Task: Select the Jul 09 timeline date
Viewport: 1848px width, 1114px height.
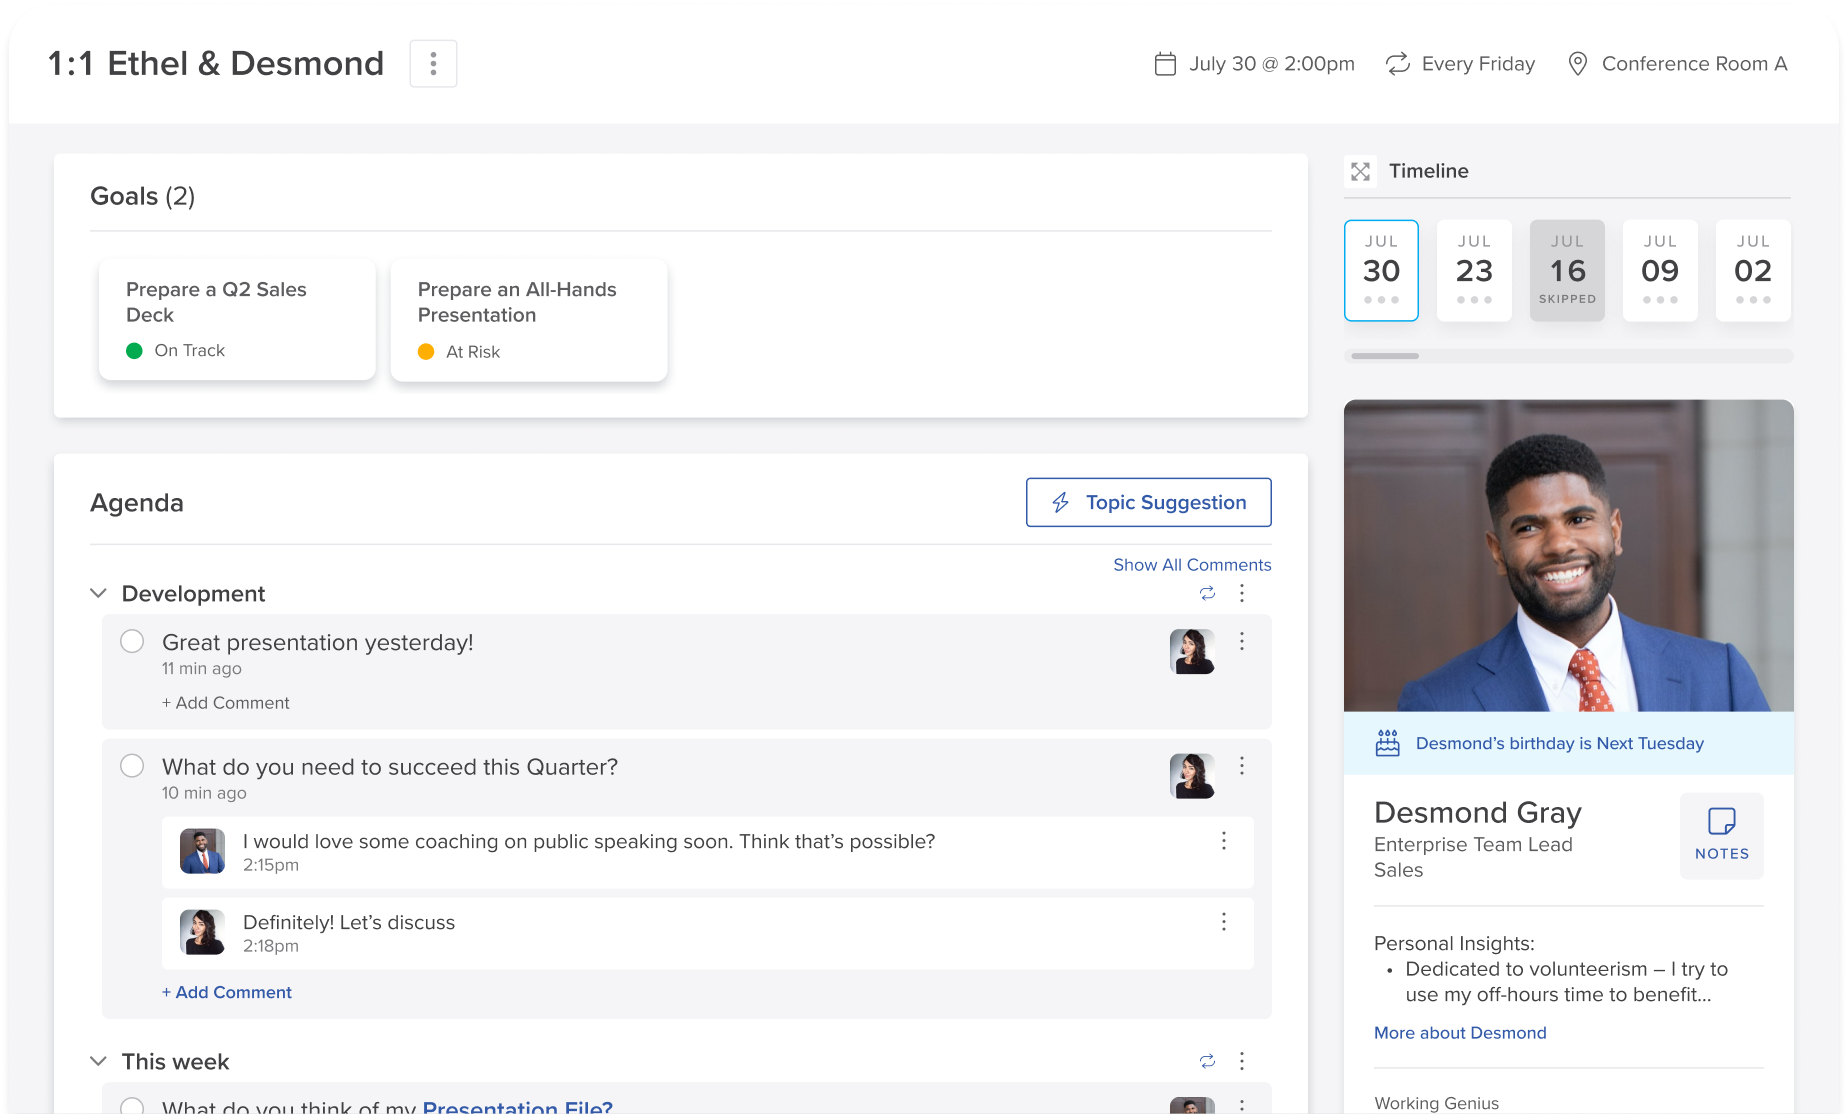Action: [1660, 271]
